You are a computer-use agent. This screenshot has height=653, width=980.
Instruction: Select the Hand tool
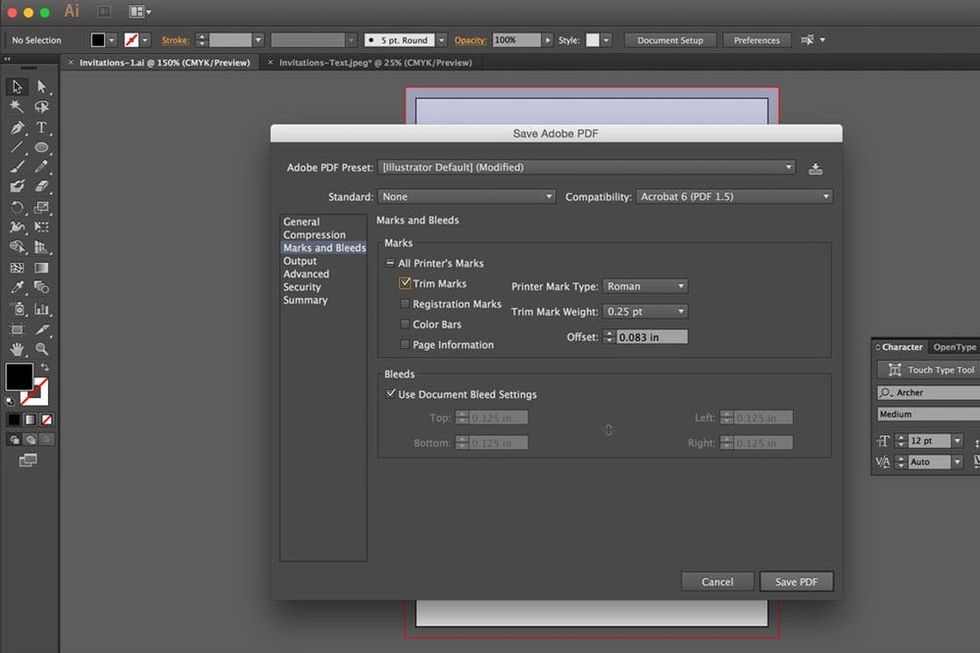click(x=17, y=349)
